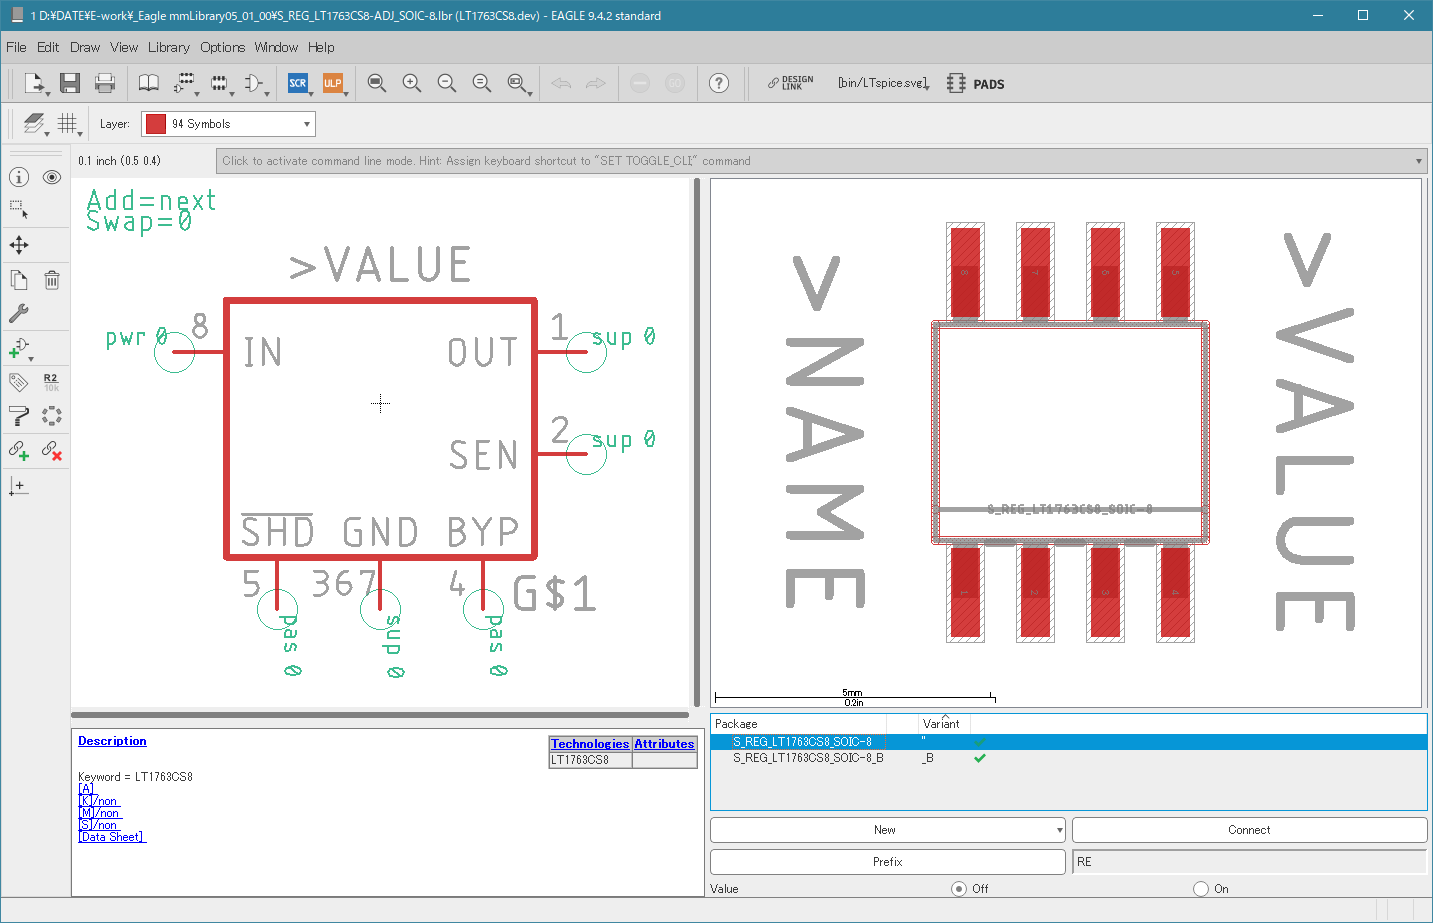This screenshot has height=923, width=1433.
Task: Click the Connect button
Action: (1249, 830)
